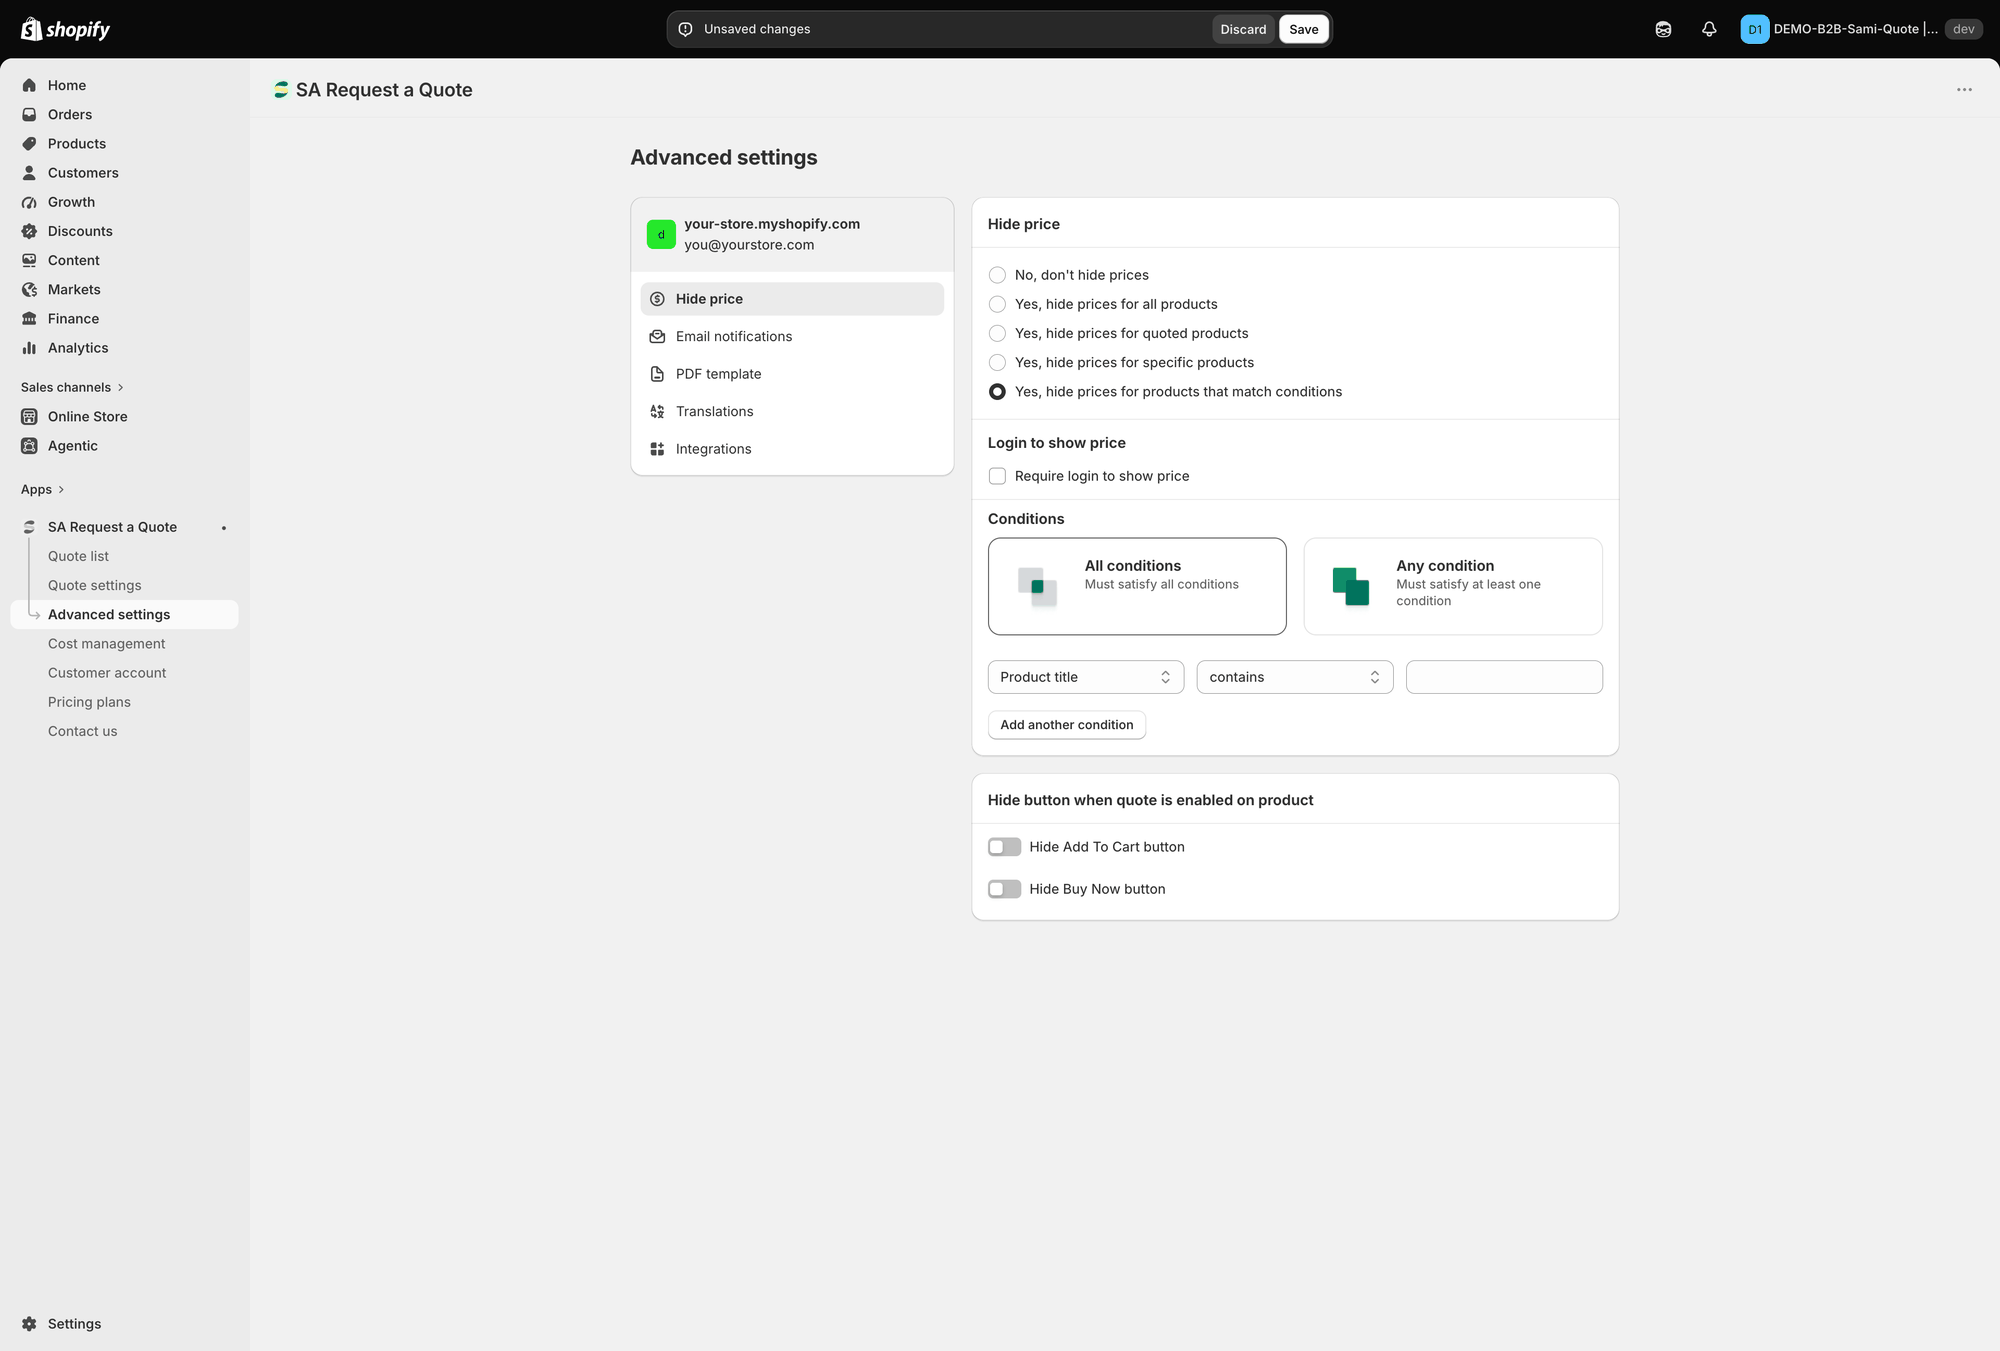The image size is (2000, 1351).
Task: Discard the unsaved changes
Action: pos(1243,29)
